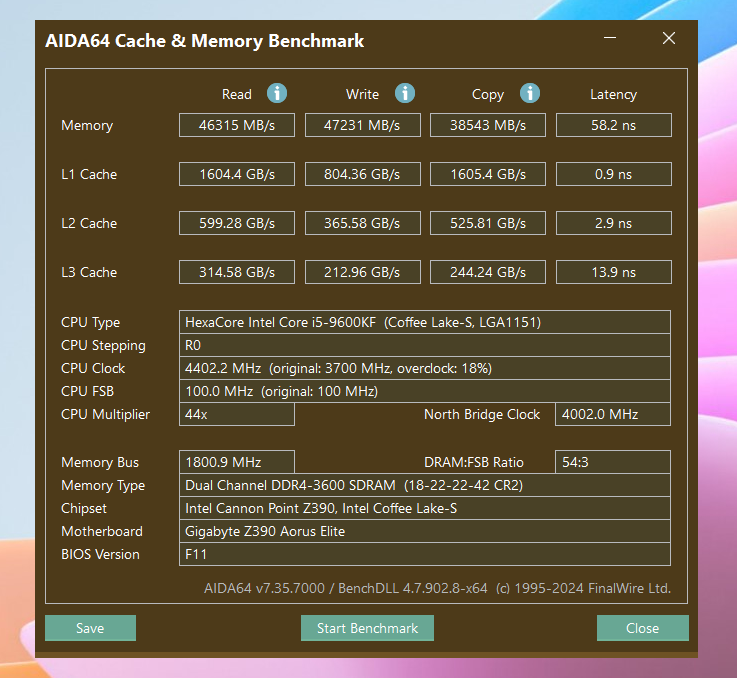This screenshot has width=737, height=678.
Task: Save the benchmark results
Action: point(90,628)
